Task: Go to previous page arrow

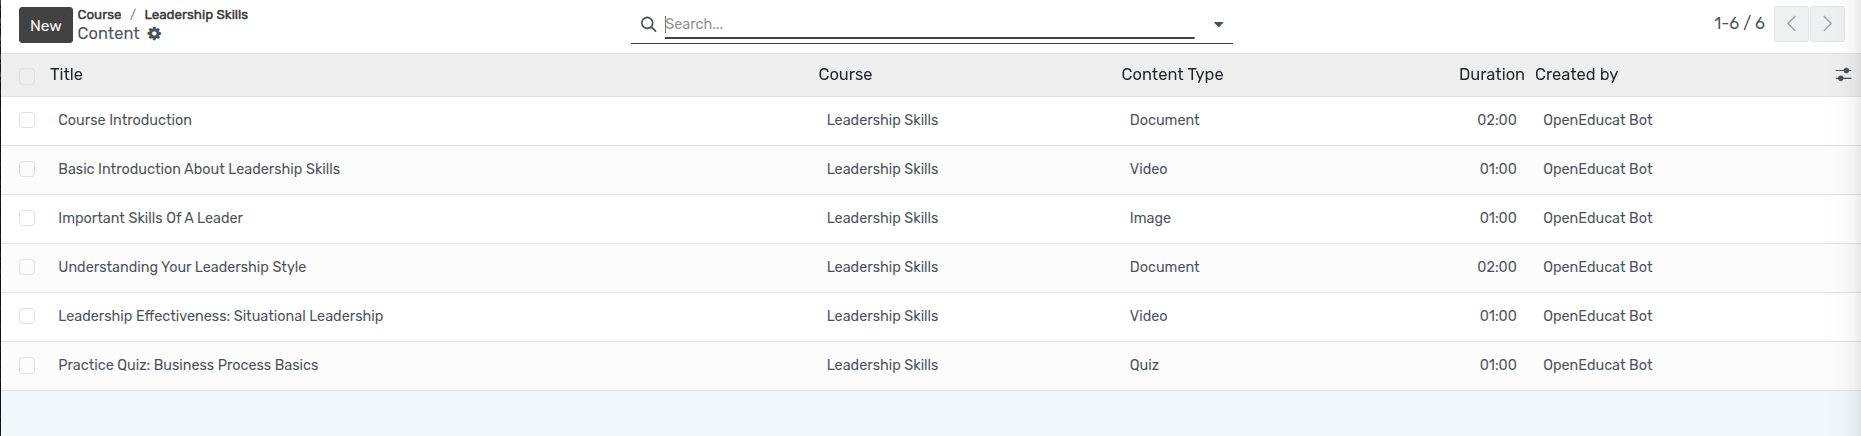Action: point(1791,24)
